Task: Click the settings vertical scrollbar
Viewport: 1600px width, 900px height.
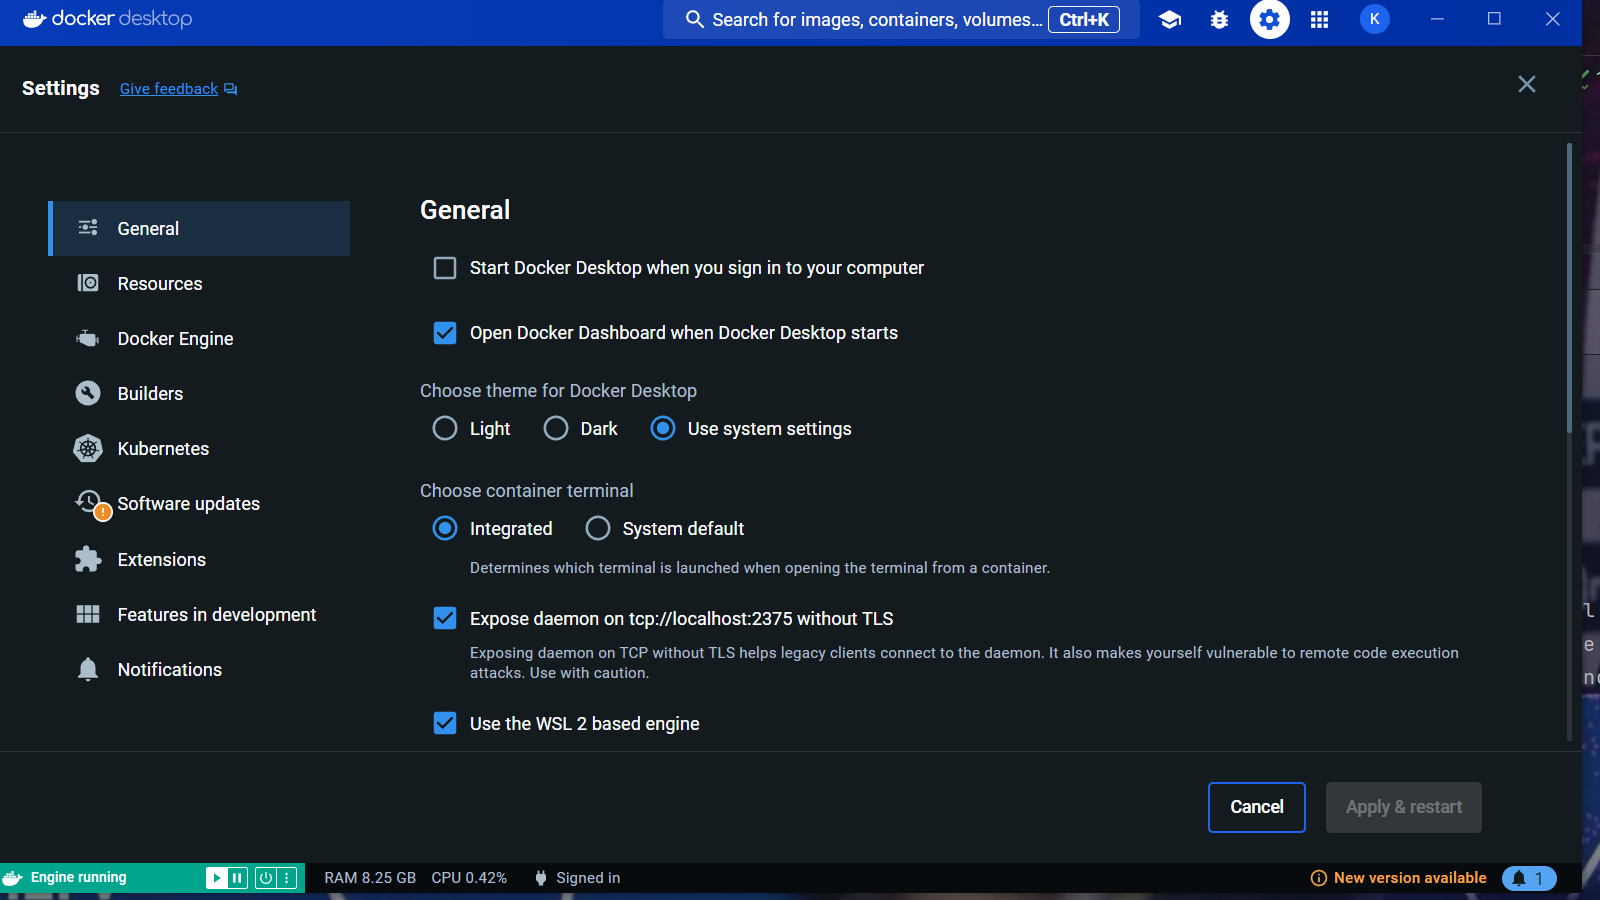Action: point(1569,288)
